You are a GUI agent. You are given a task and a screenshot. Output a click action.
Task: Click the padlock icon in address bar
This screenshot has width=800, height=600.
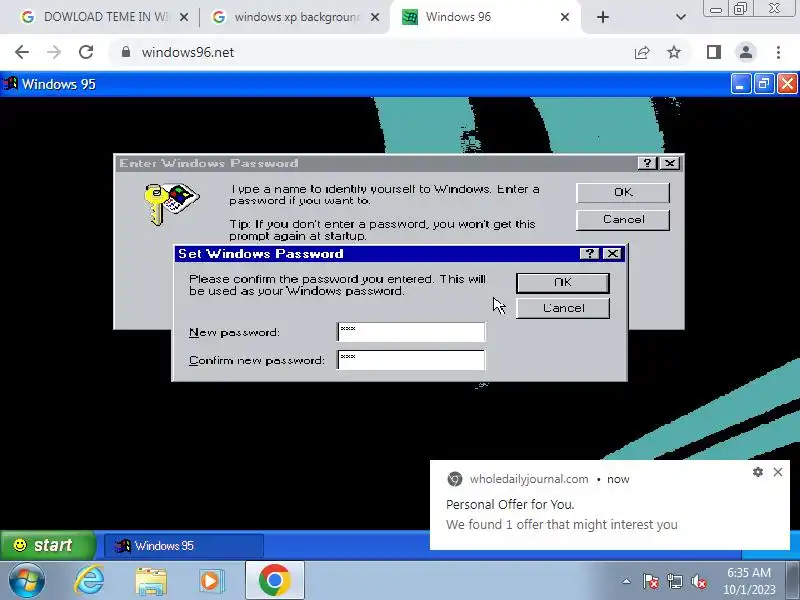click(126, 52)
